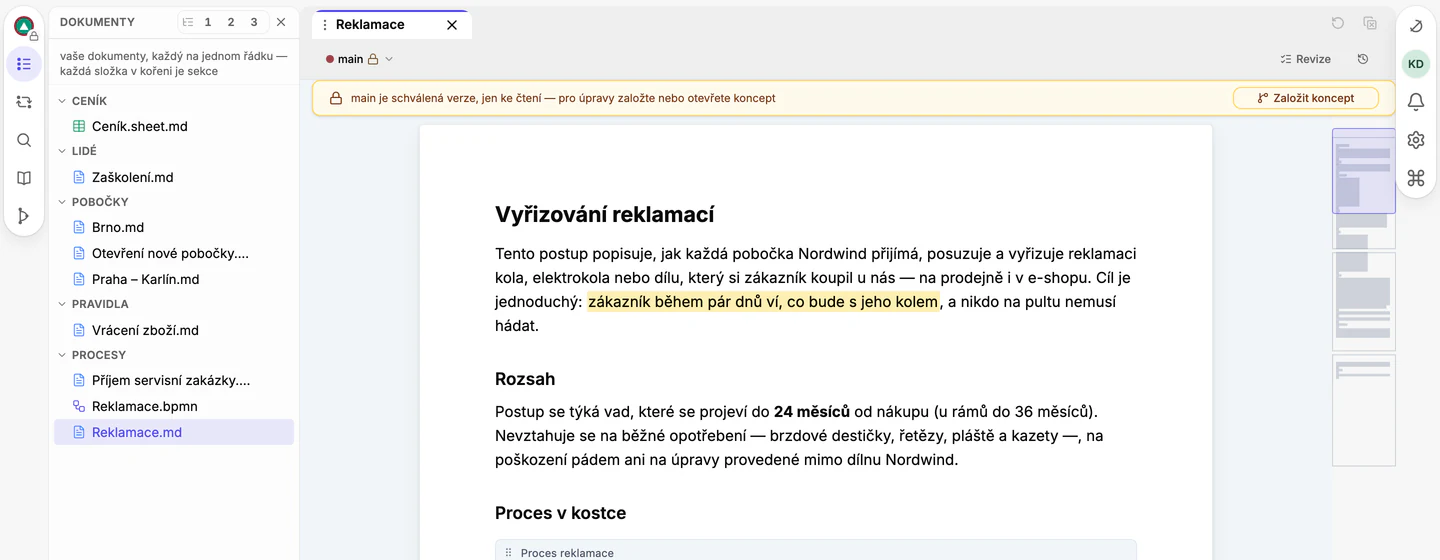1440x560 pixels.
Task: Click the Vyřizování reklamací heading
Action: 604,215
